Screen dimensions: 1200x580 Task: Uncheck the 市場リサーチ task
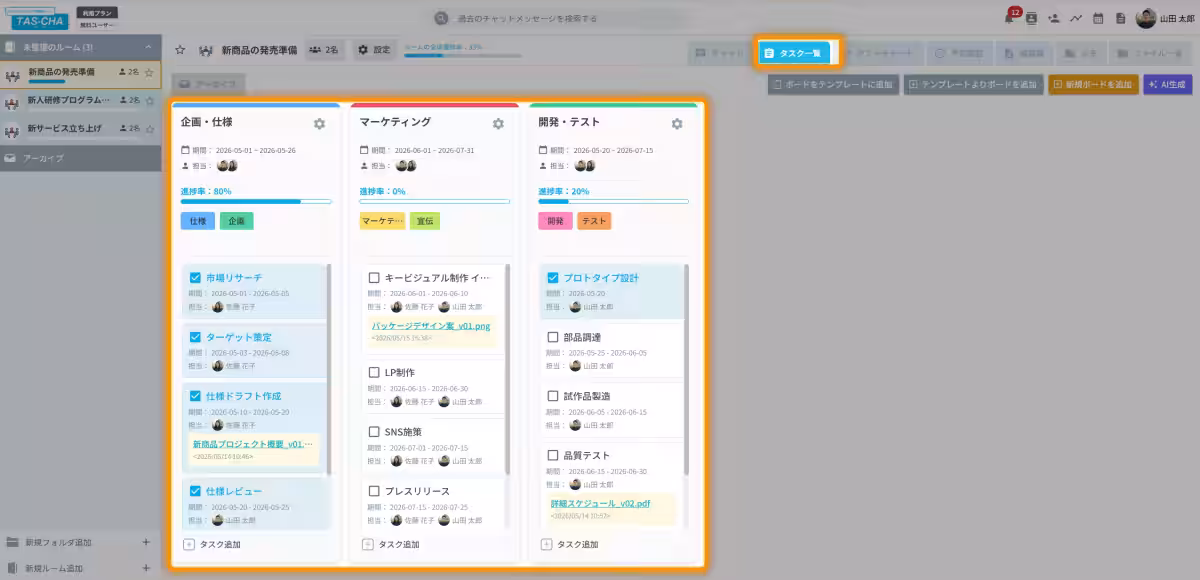(x=195, y=277)
